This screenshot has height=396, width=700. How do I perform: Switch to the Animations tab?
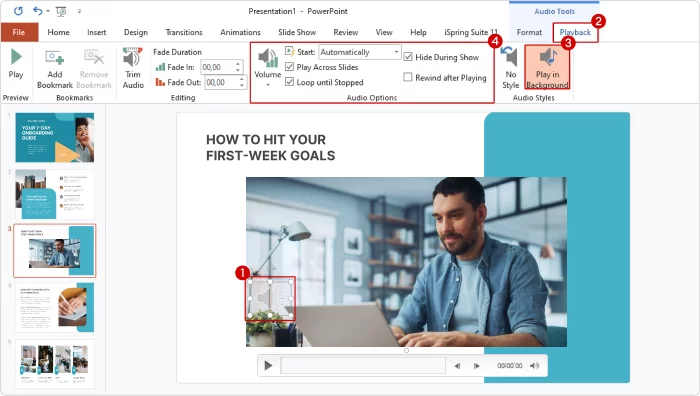coord(240,32)
